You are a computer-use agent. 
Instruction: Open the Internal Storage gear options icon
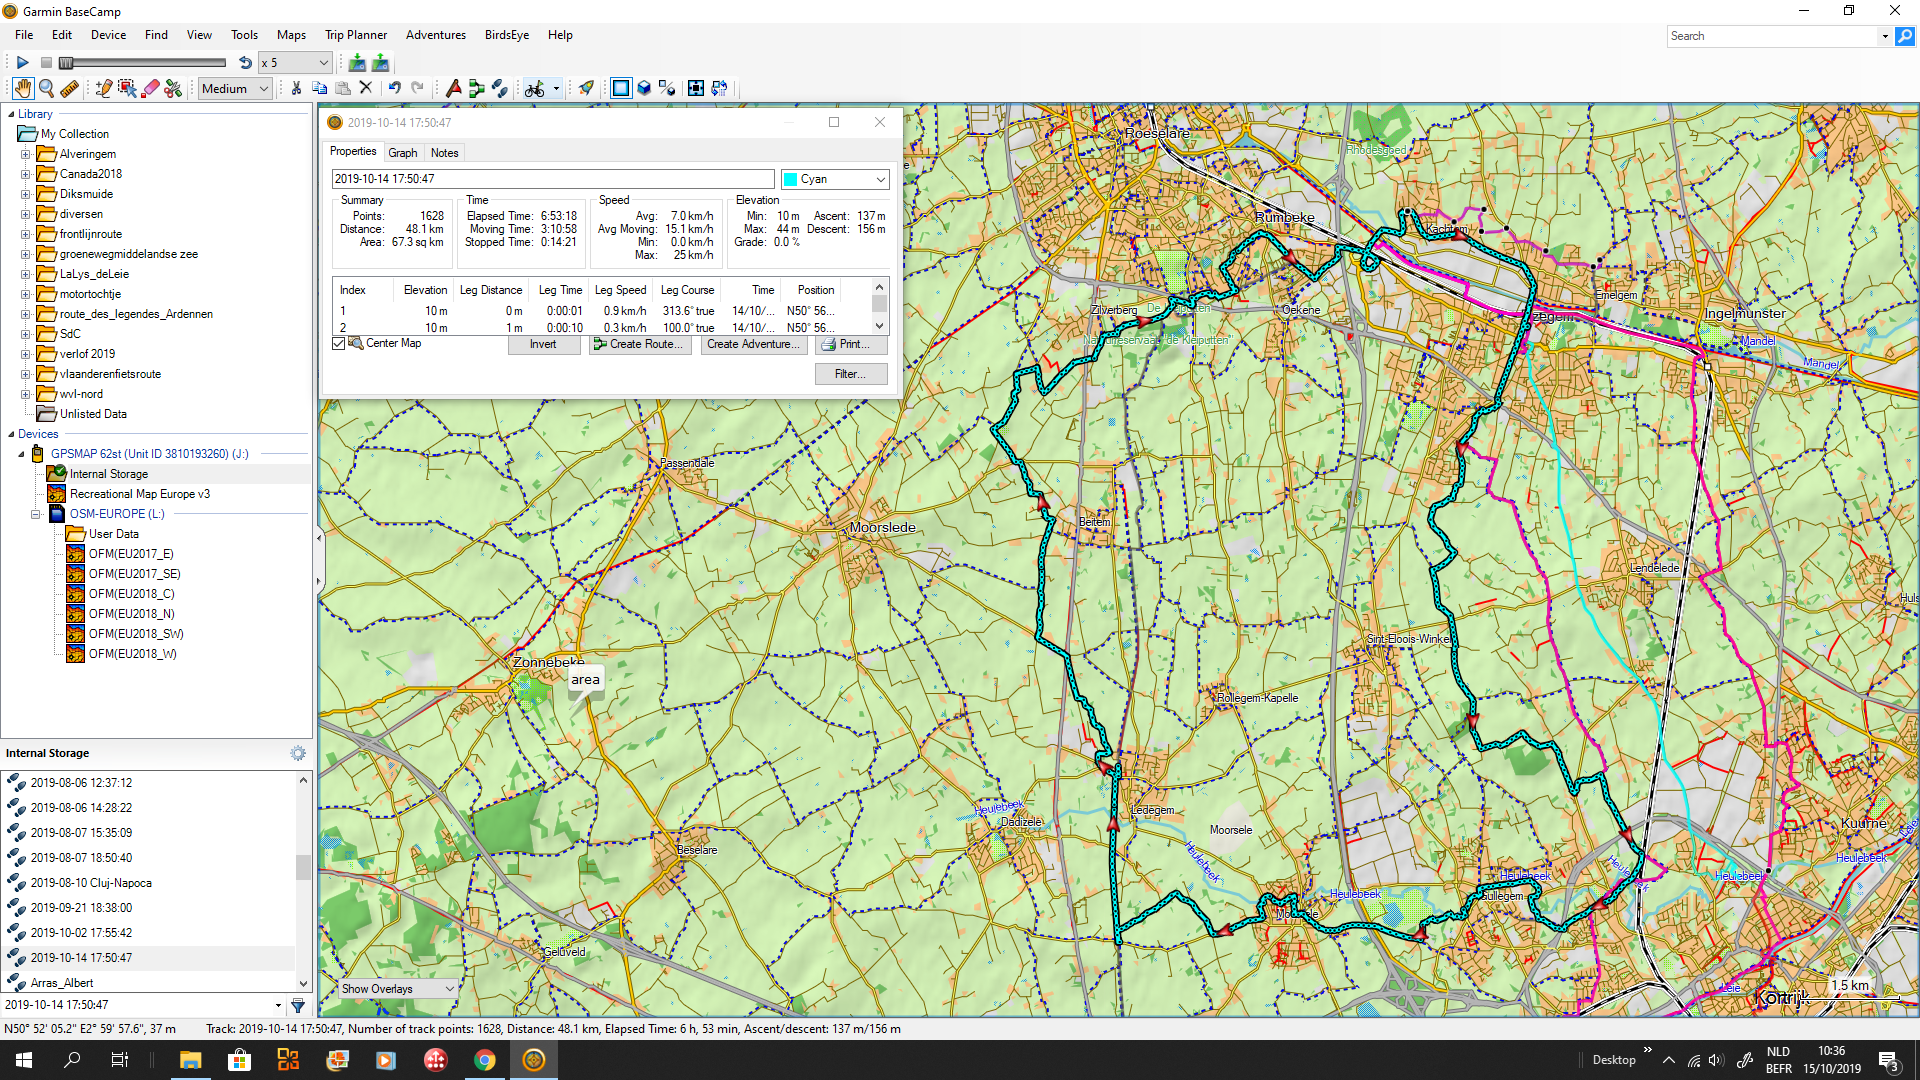coord(297,753)
